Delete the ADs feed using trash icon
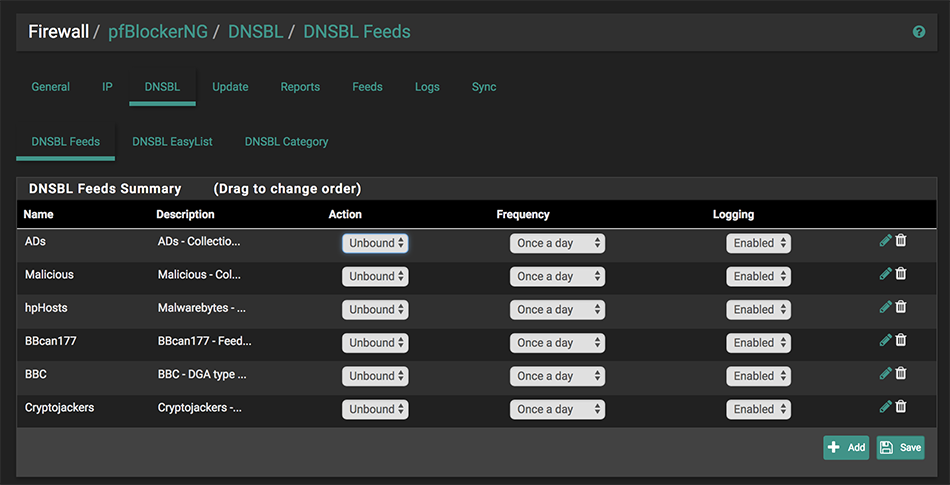This screenshot has width=950, height=485. click(x=901, y=241)
